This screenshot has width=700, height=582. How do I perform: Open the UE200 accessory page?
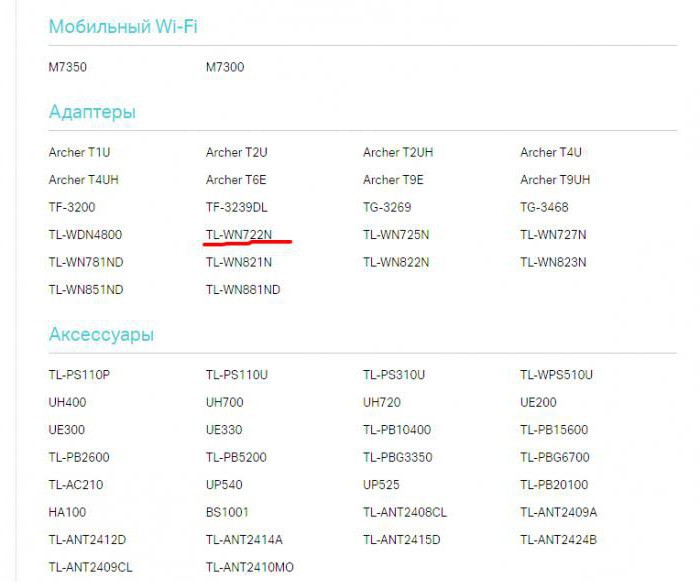pos(538,402)
